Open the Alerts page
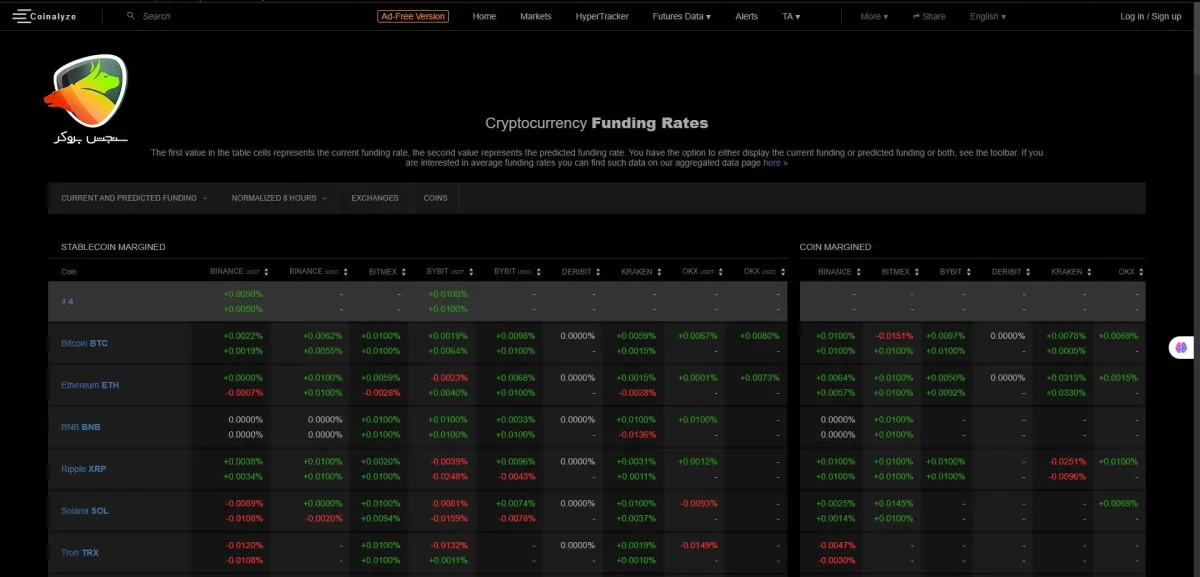 [x=747, y=16]
